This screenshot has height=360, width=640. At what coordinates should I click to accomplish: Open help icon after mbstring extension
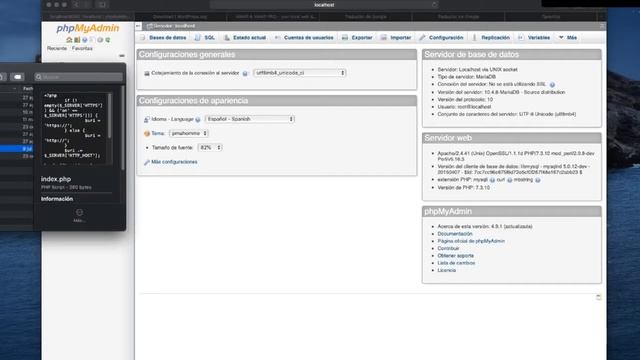[x=538, y=180]
